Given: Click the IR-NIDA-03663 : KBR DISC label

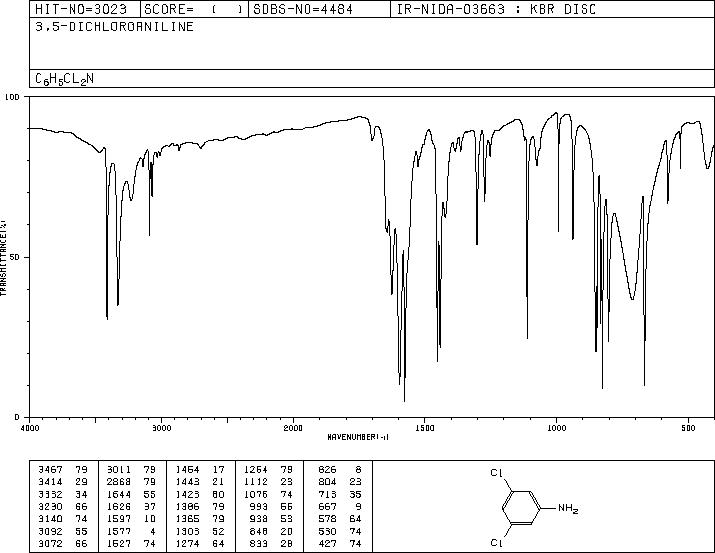Looking at the screenshot, I should pos(496,9).
